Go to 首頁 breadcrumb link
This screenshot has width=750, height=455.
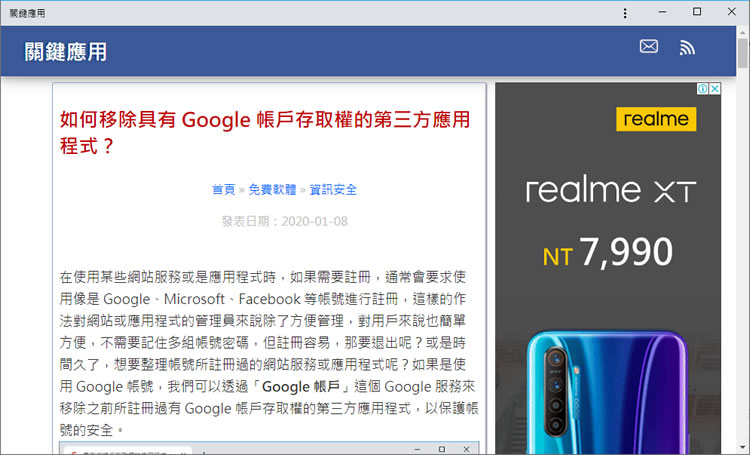[223, 189]
